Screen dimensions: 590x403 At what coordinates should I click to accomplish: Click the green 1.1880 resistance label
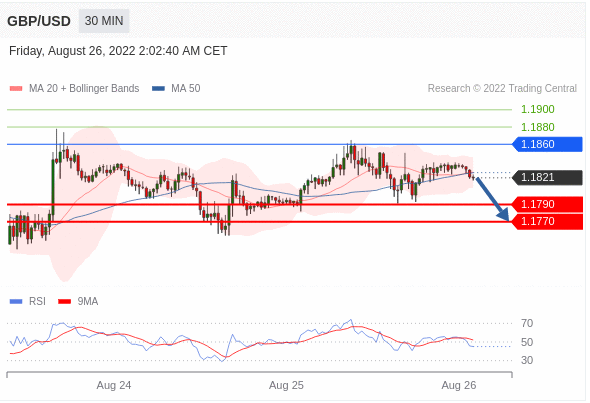coord(537,127)
